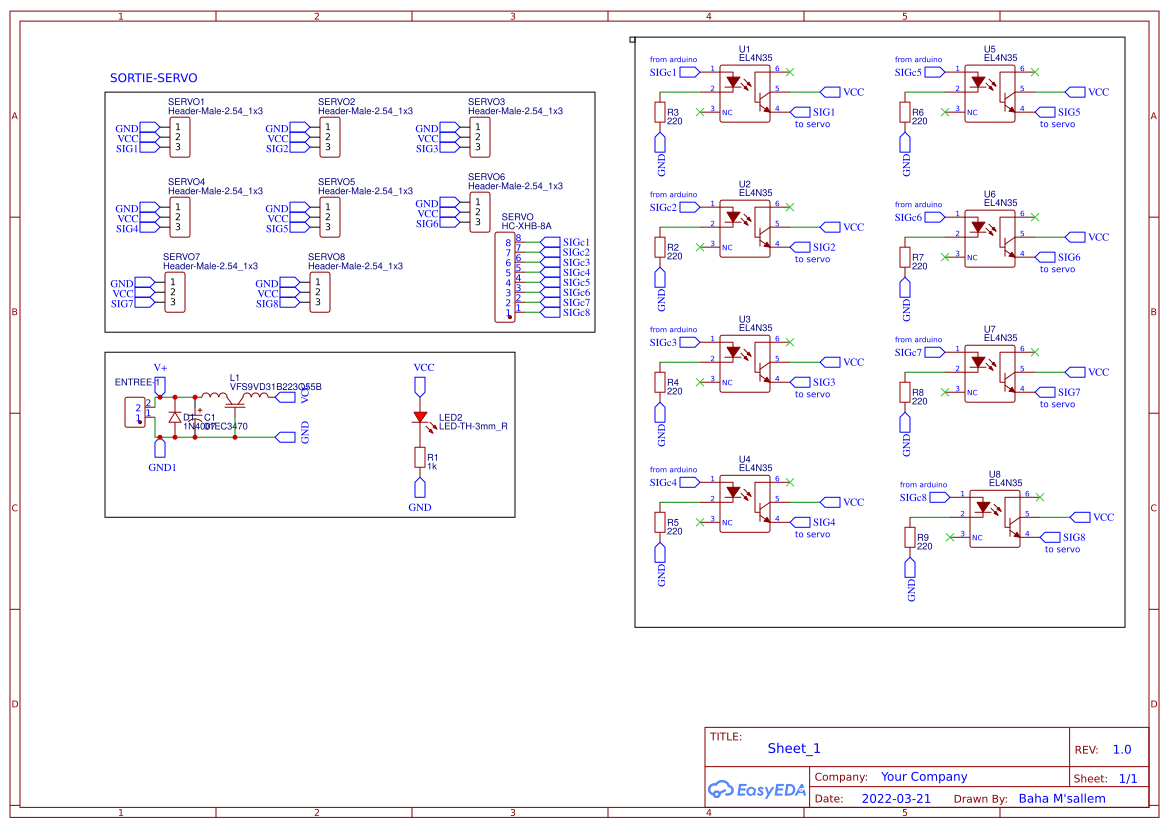Screen dimensions: 1169x828
Task: Click the resistor R1 1k symbol
Action: 421,459
